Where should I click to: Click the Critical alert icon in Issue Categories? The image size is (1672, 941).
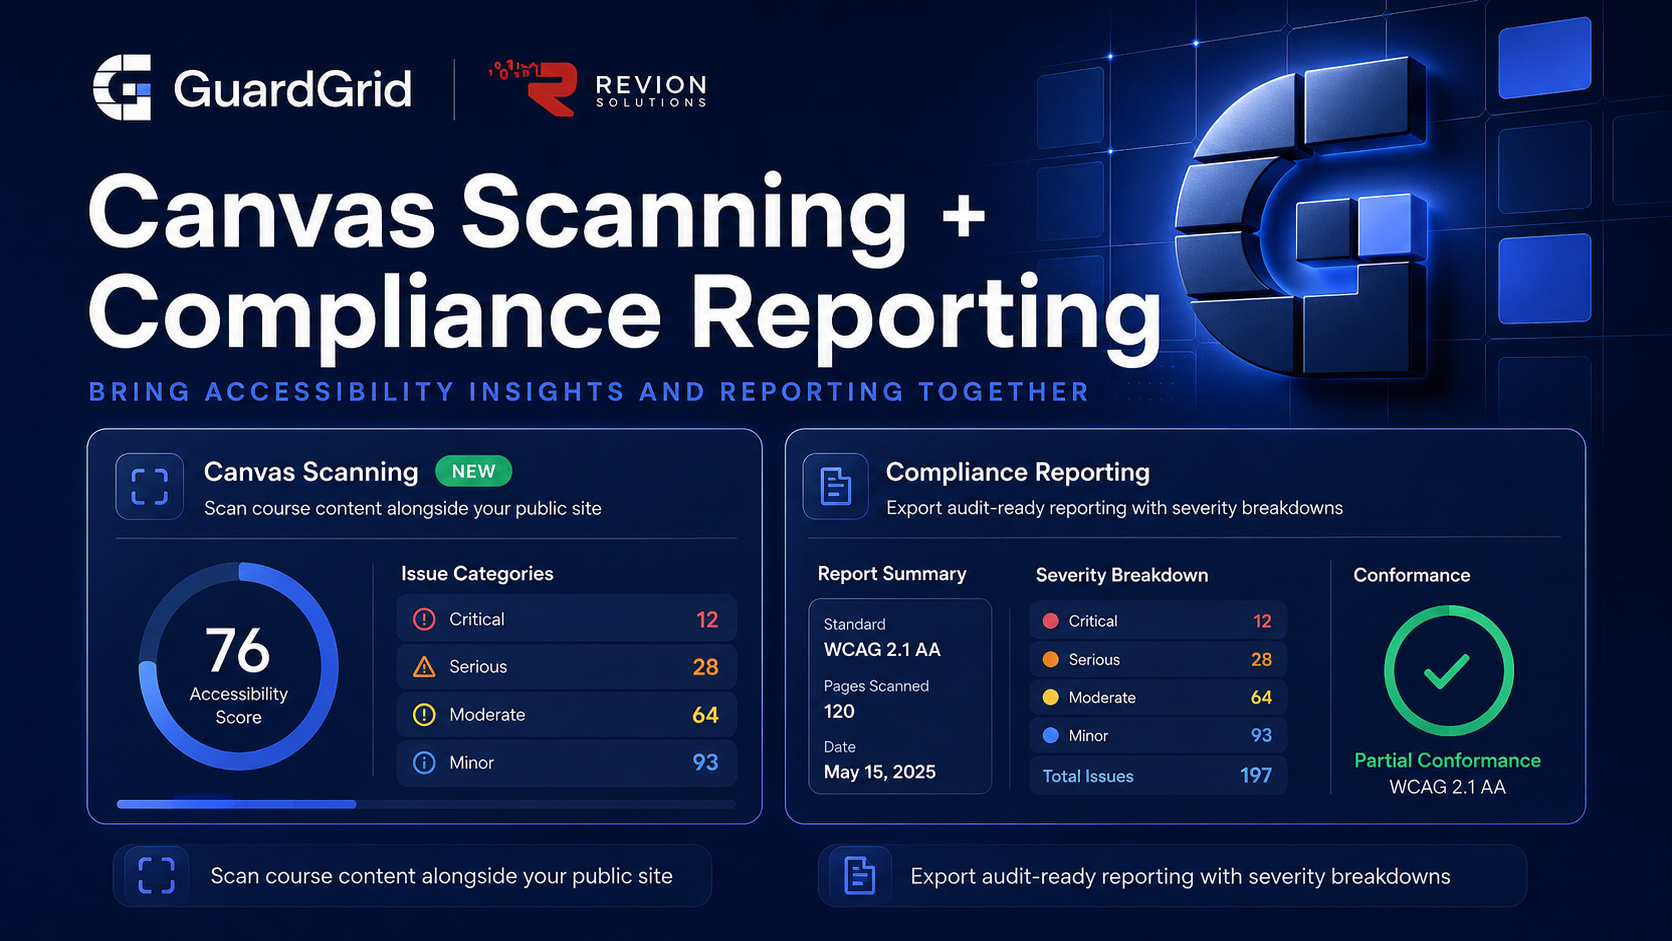coord(424,619)
